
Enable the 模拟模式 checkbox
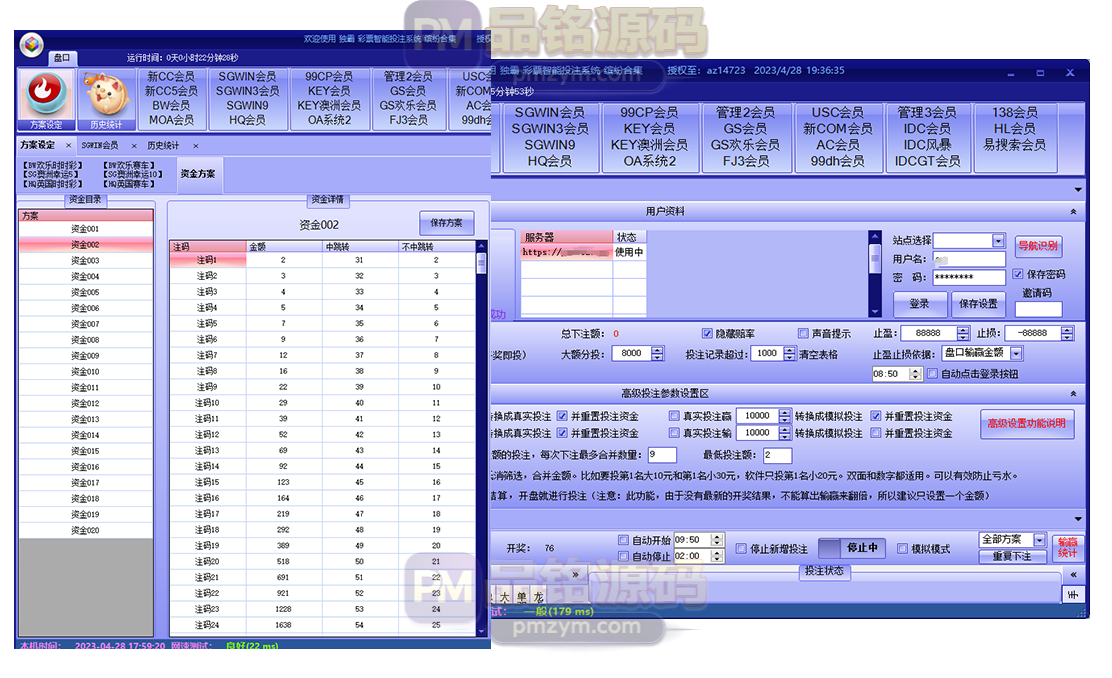(902, 548)
